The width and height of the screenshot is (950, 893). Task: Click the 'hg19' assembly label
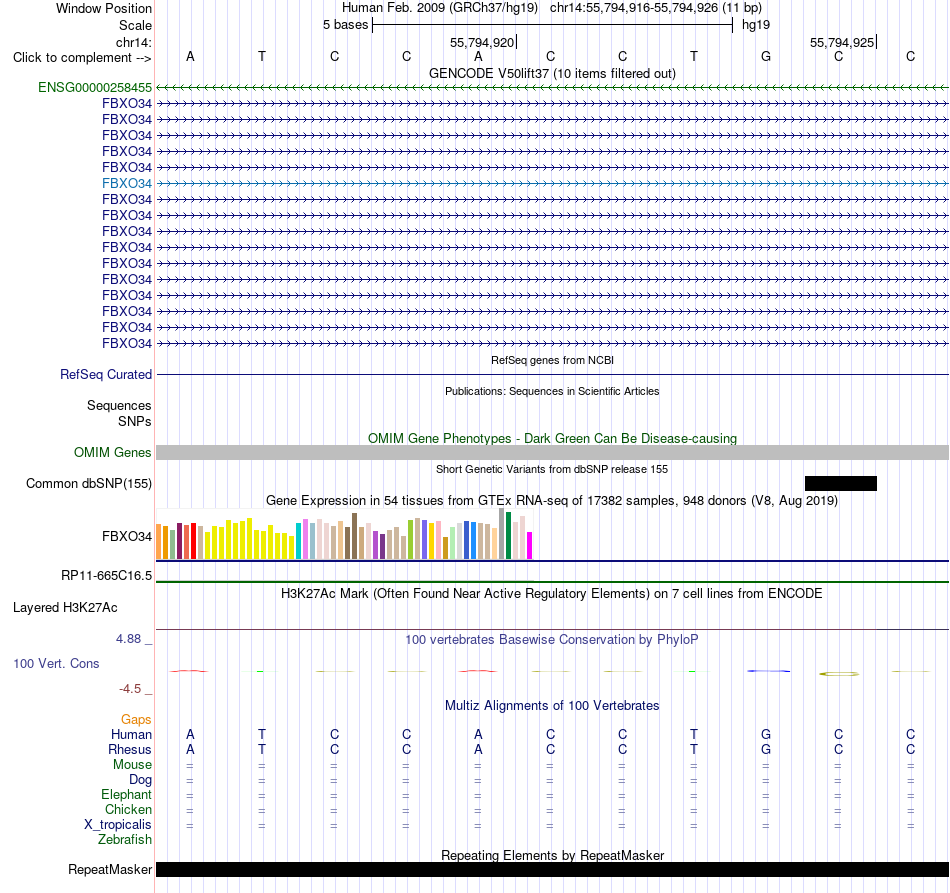point(756,25)
